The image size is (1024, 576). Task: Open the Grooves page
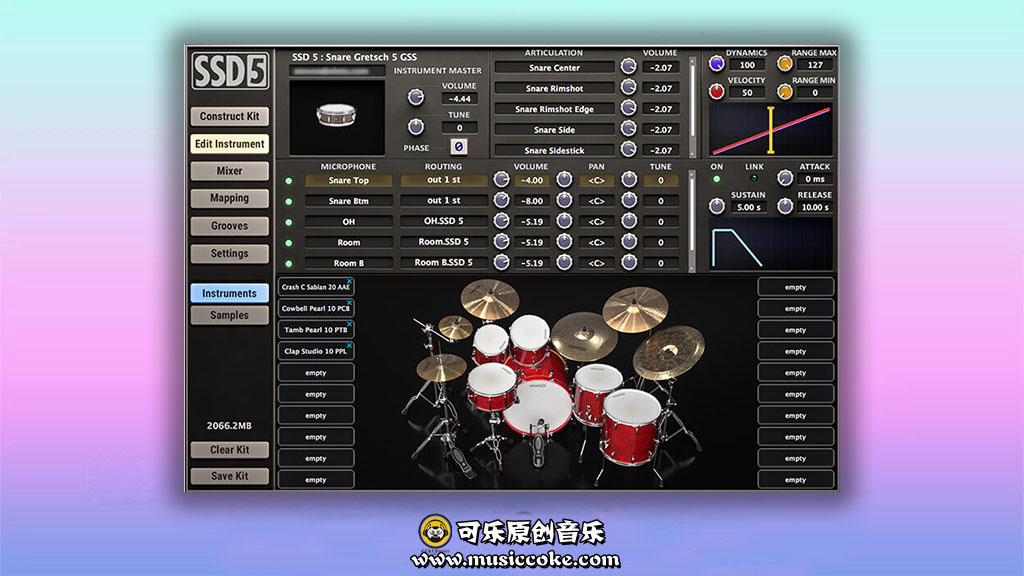pos(230,226)
